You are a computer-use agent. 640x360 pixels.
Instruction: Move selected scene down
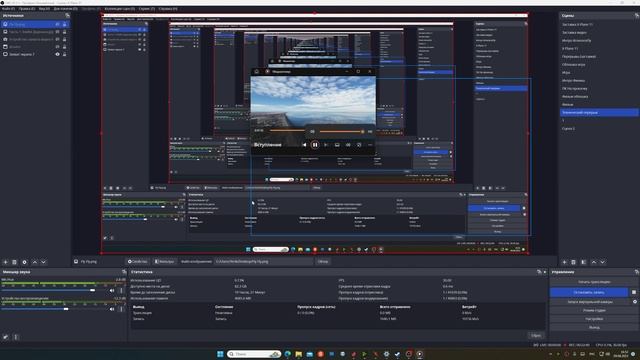click(602, 262)
